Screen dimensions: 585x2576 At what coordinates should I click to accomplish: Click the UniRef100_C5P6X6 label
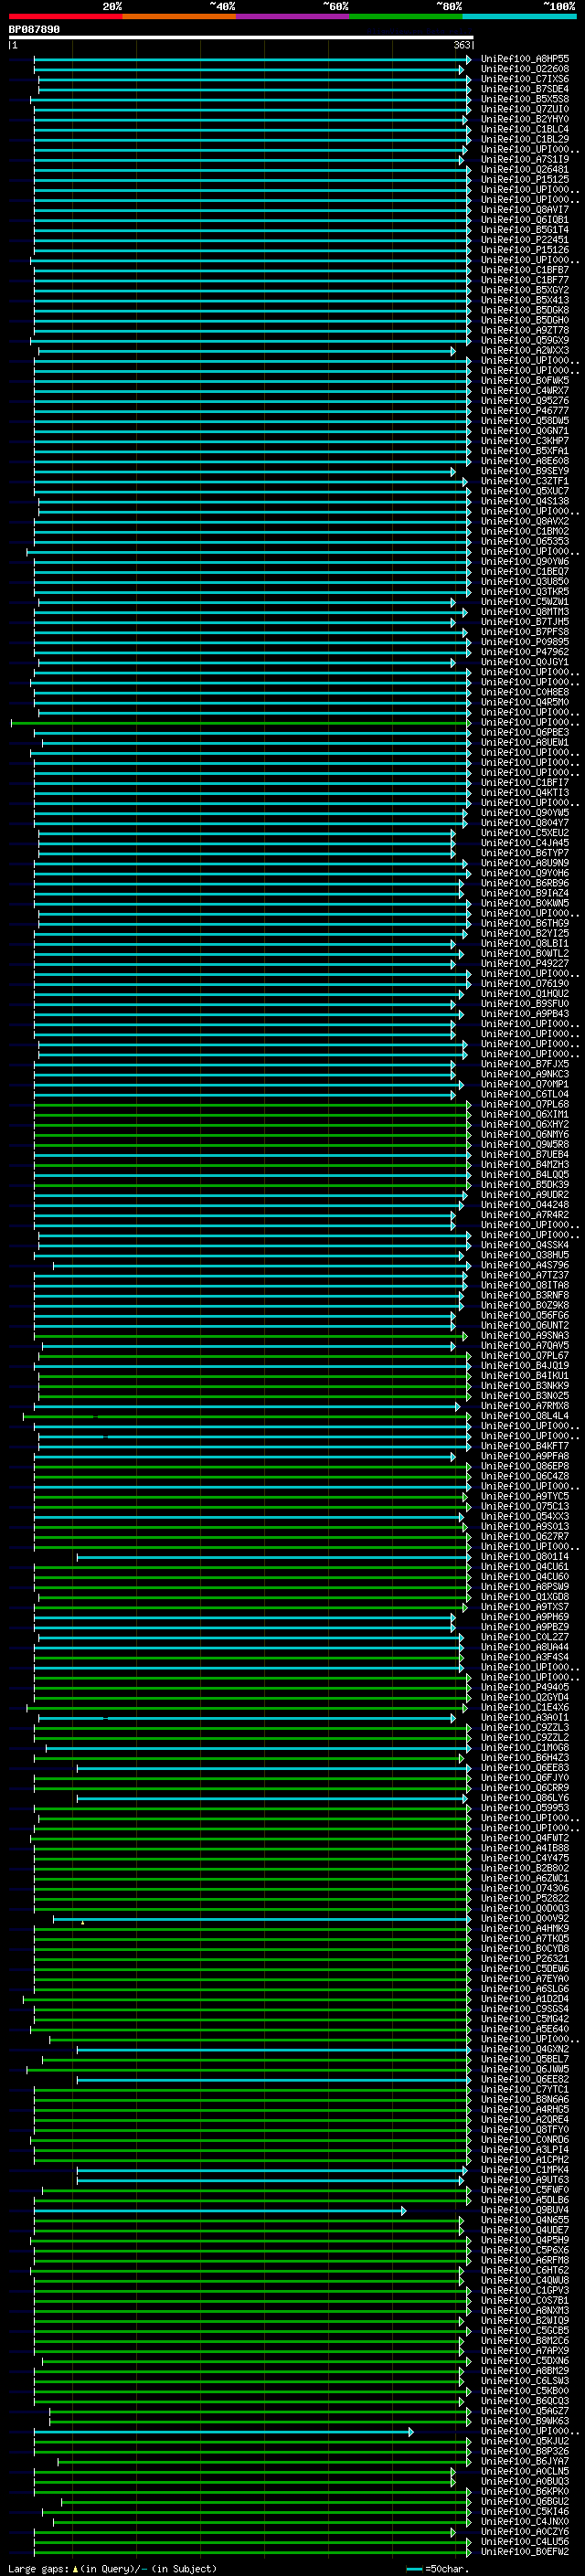pyautogui.click(x=525, y=2250)
